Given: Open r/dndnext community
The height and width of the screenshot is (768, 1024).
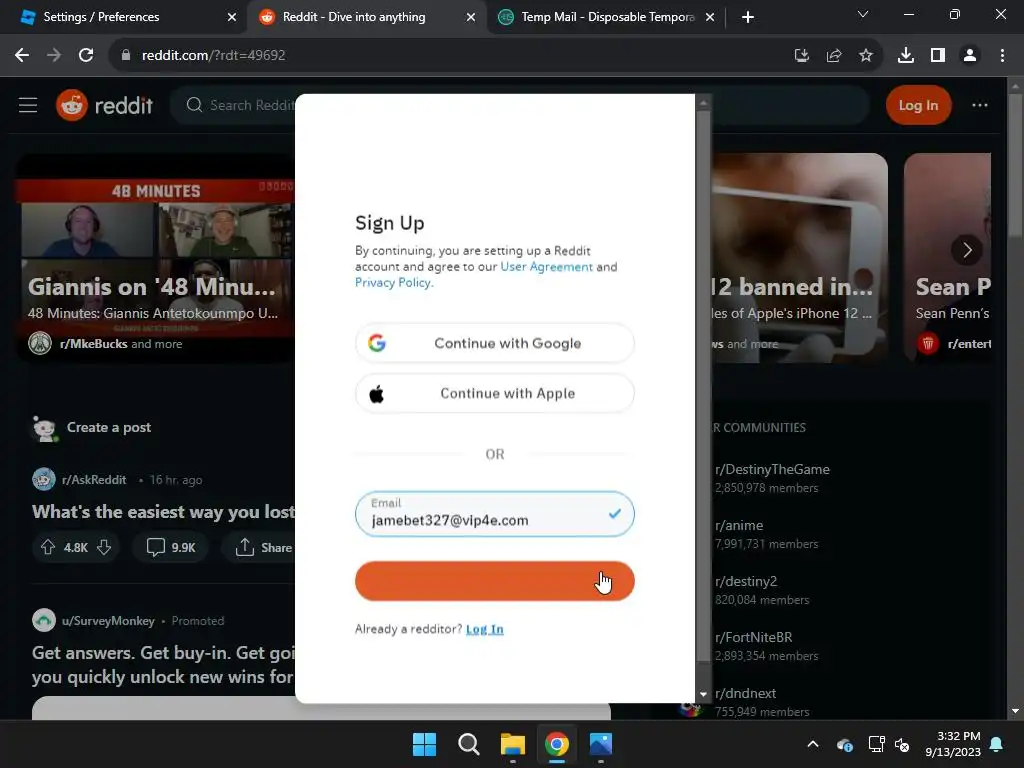Looking at the screenshot, I should point(745,694).
